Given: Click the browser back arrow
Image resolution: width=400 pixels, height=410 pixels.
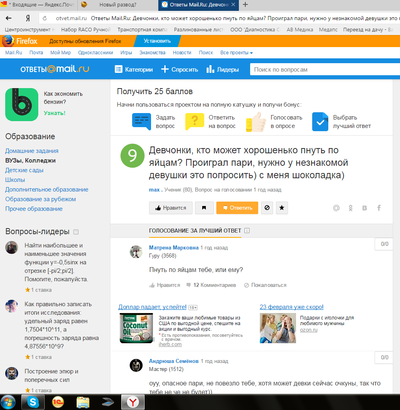Looking at the screenshot, I should pyautogui.click(x=9, y=18).
